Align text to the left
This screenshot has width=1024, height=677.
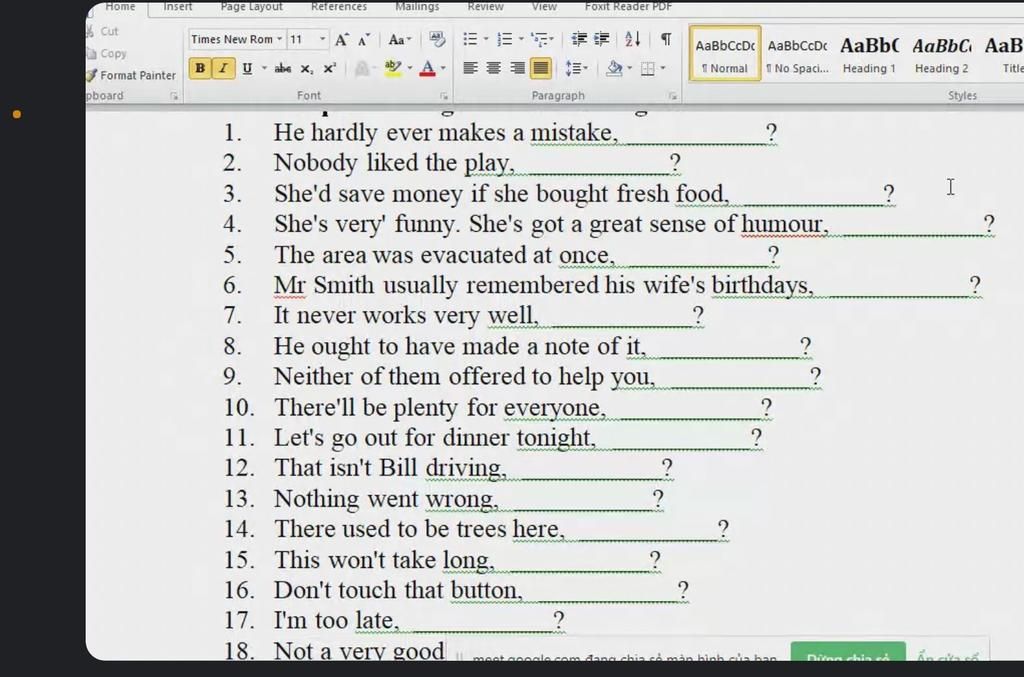(470, 68)
